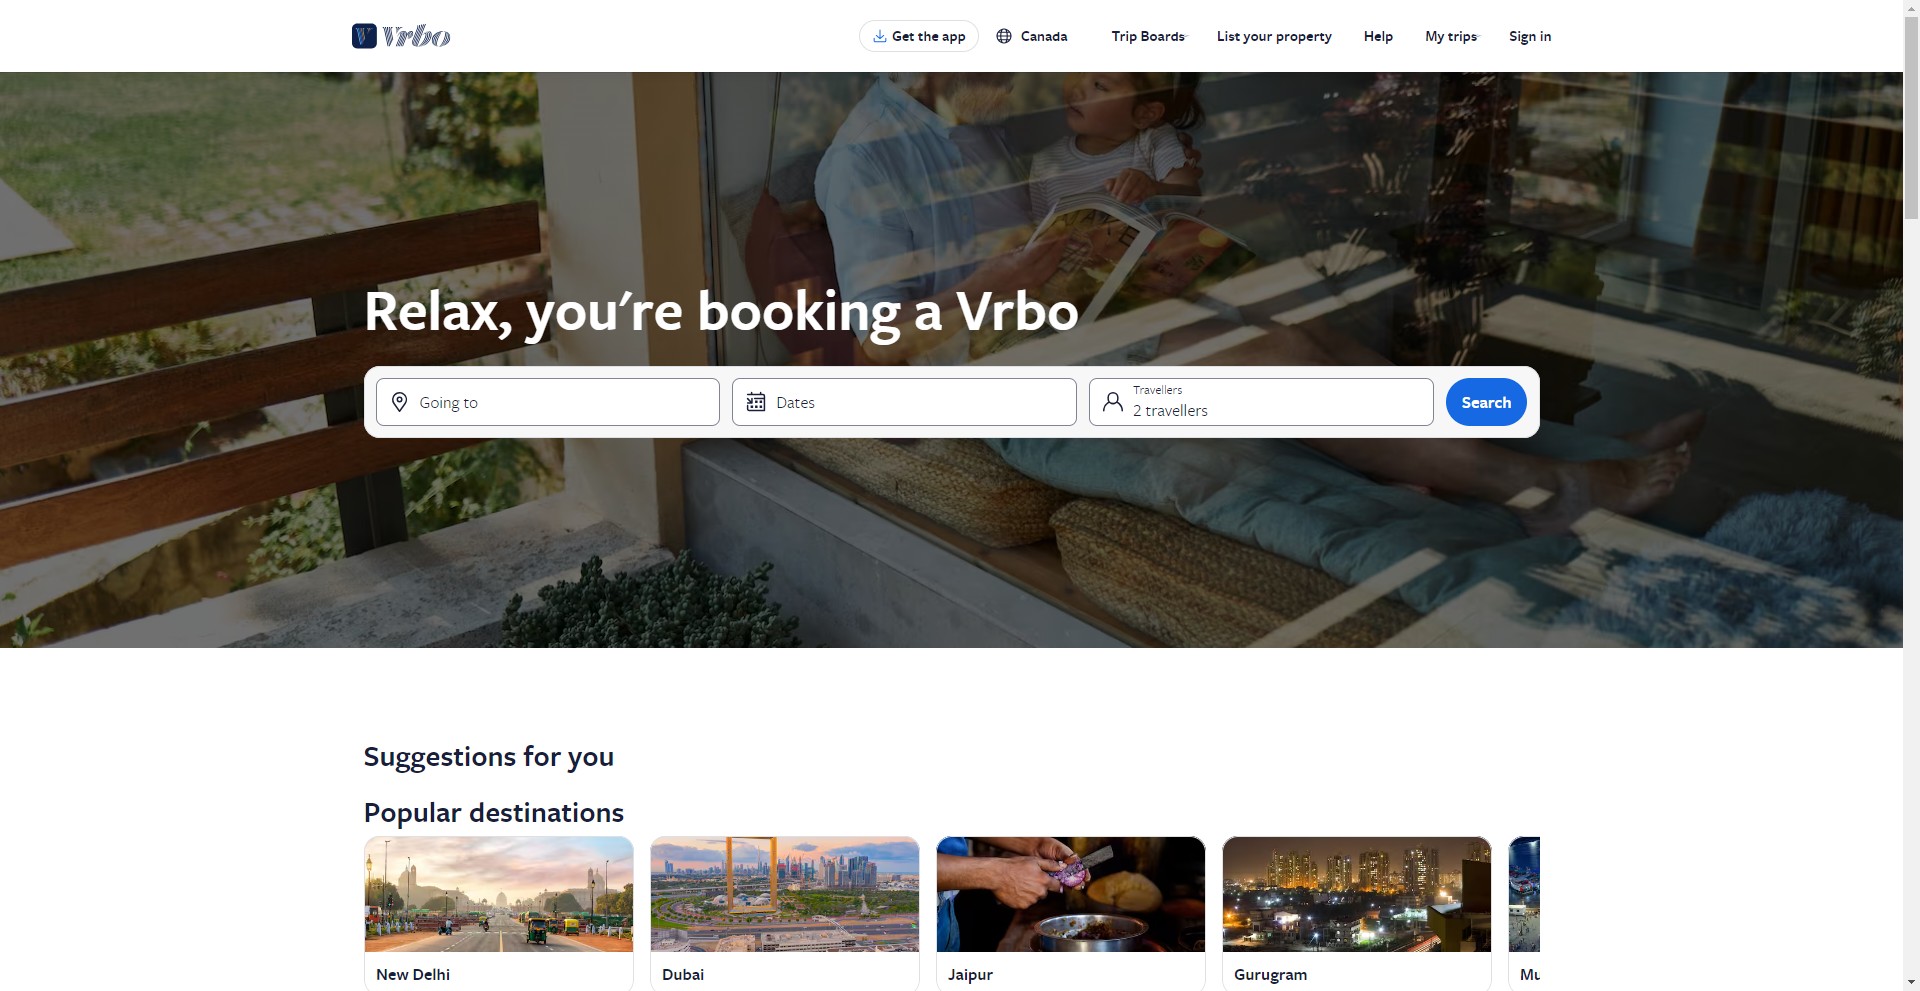The height and width of the screenshot is (991, 1920).
Task: Click the globe icon next to Canada
Action: pos(1004,36)
